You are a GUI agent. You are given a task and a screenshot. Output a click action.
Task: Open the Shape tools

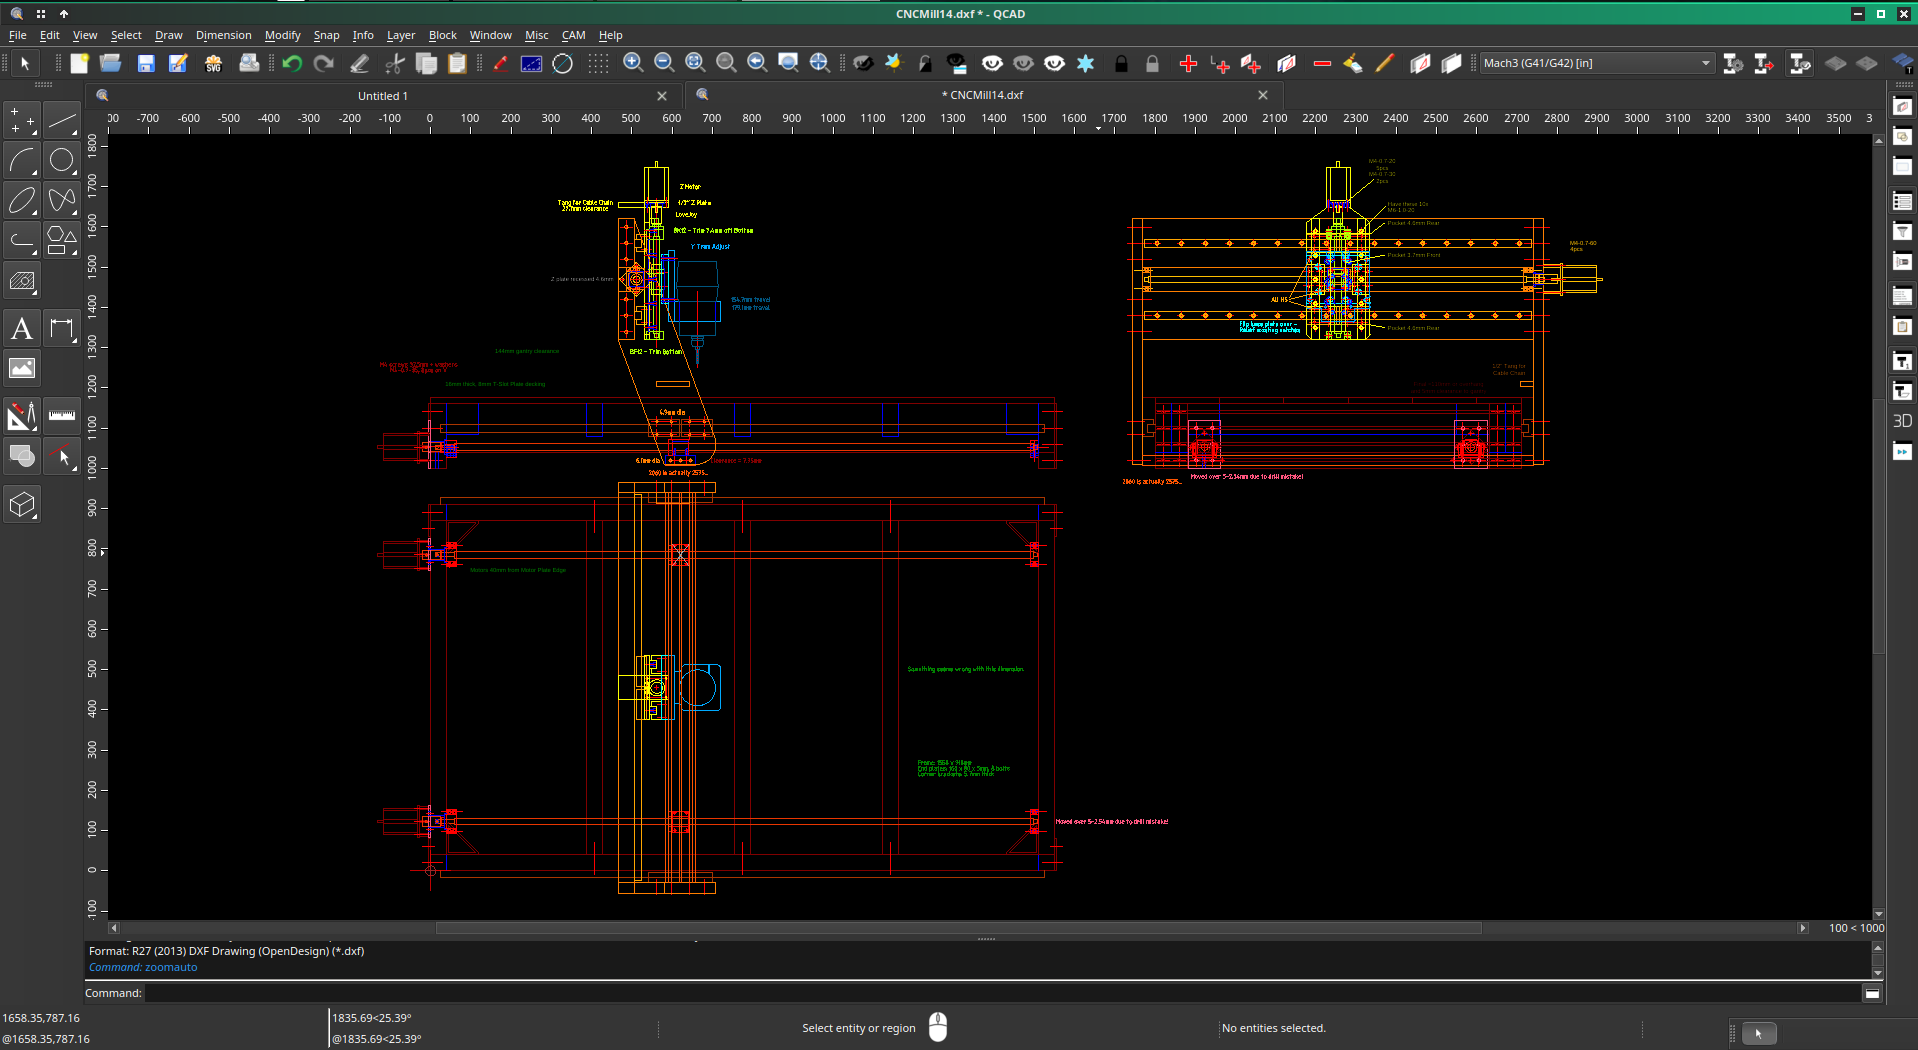62,240
